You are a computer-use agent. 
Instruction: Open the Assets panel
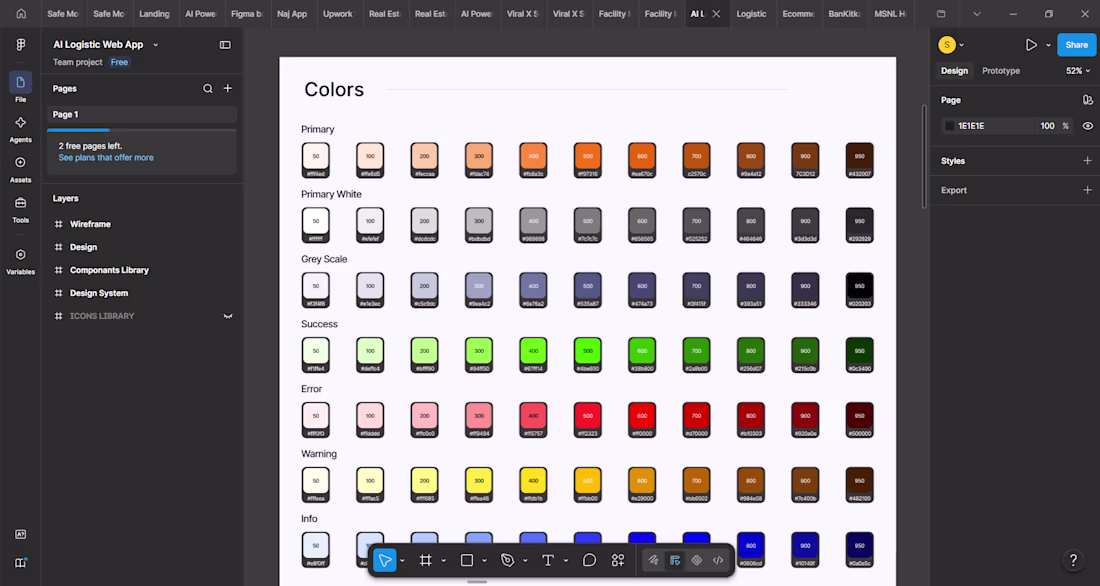20,169
